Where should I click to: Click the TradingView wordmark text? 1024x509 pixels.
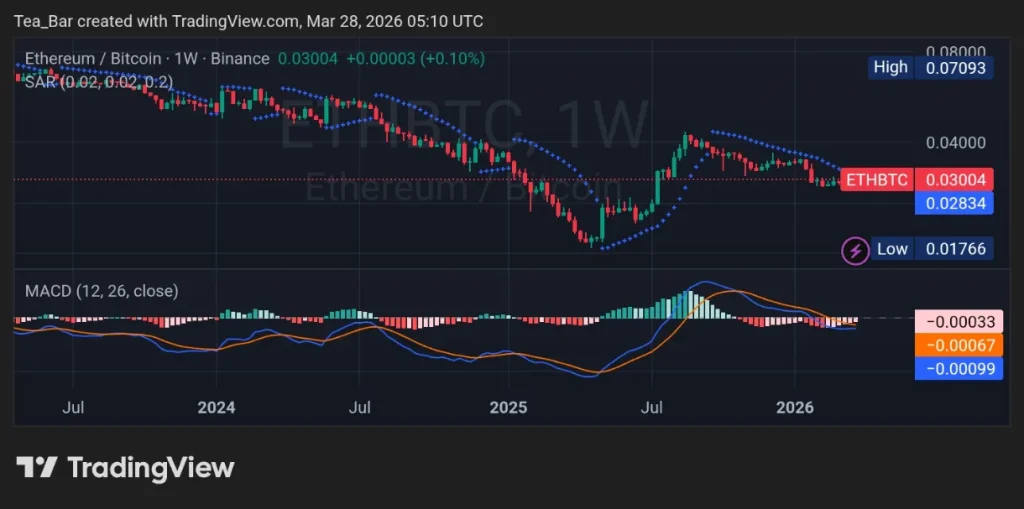pyautogui.click(x=150, y=467)
